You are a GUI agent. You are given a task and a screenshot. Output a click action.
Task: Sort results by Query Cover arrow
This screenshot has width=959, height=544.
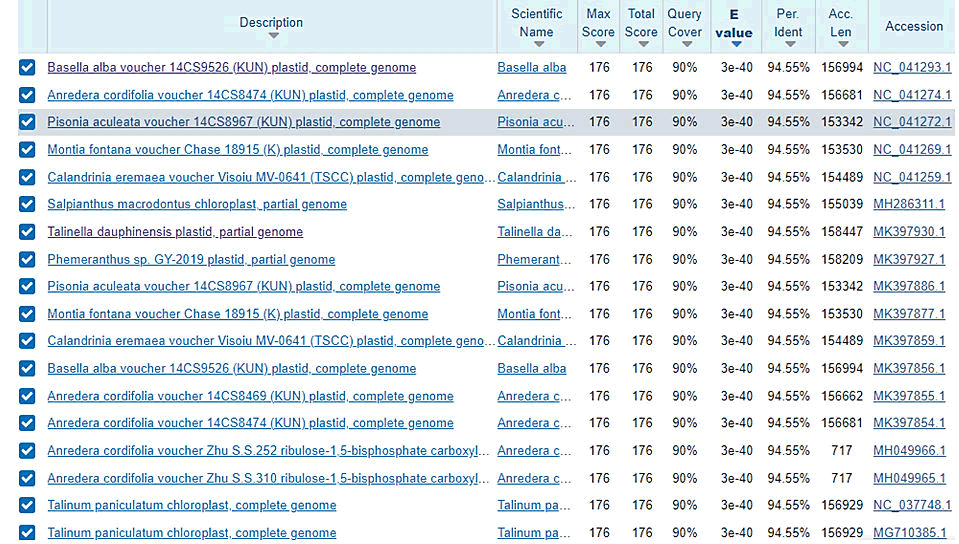point(685,45)
